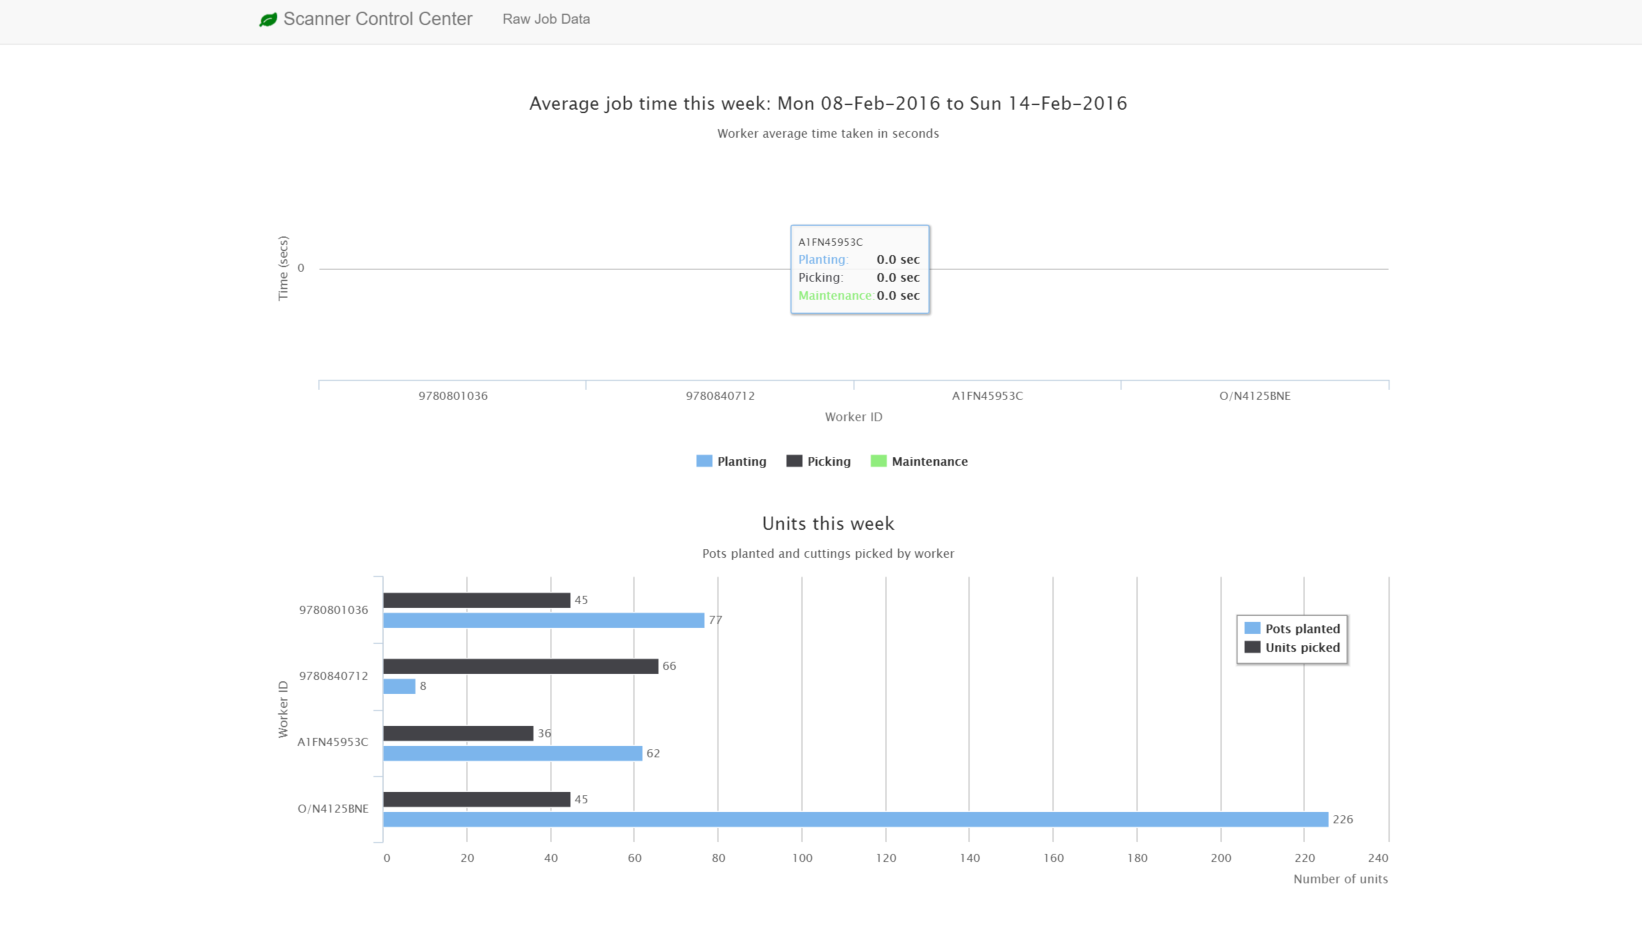Toggle the Maintenance series in the legend
Viewport: 1642px width, 928px height.
click(929, 461)
